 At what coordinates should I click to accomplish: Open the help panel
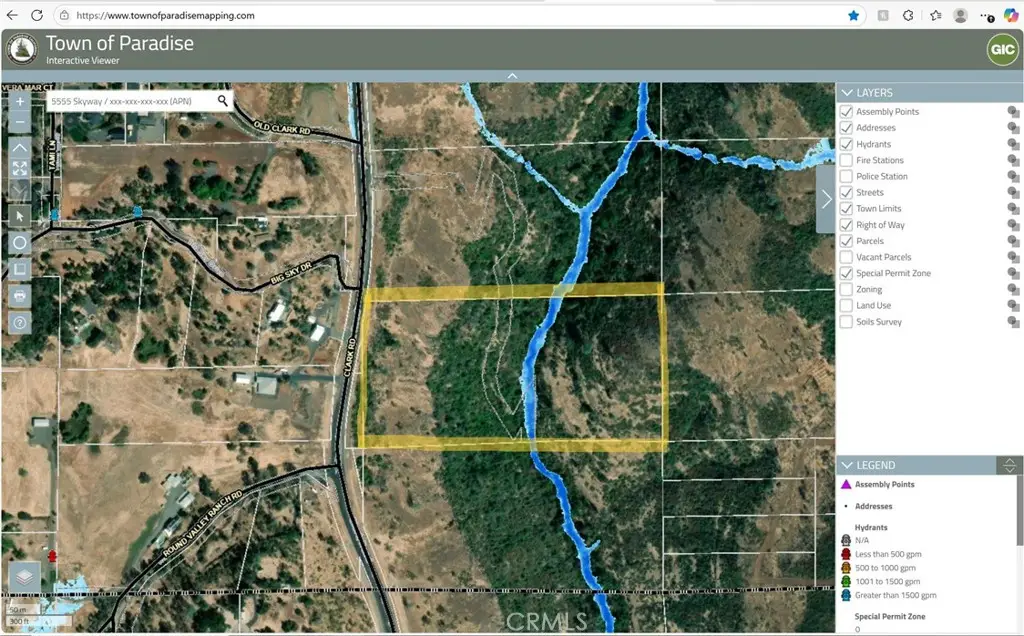point(20,322)
